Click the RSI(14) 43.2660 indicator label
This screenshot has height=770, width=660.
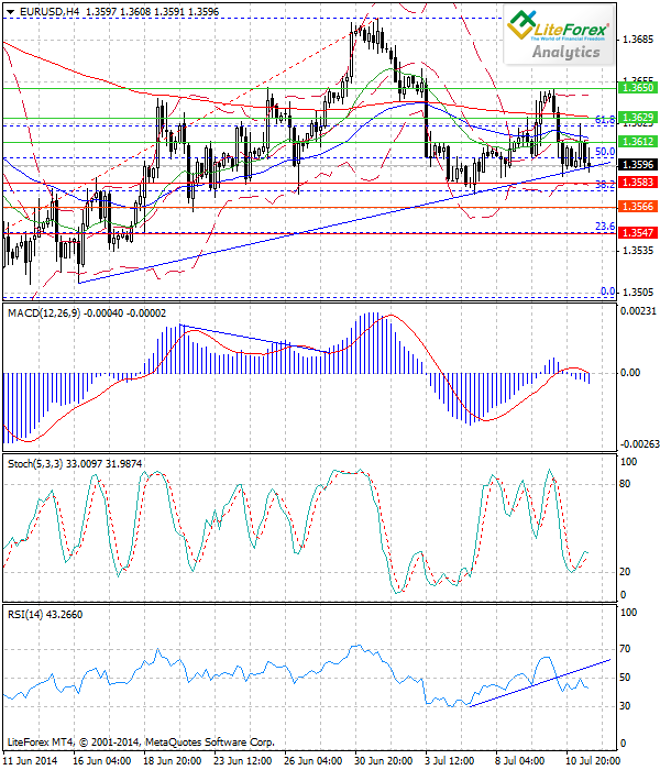[x=45, y=614]
